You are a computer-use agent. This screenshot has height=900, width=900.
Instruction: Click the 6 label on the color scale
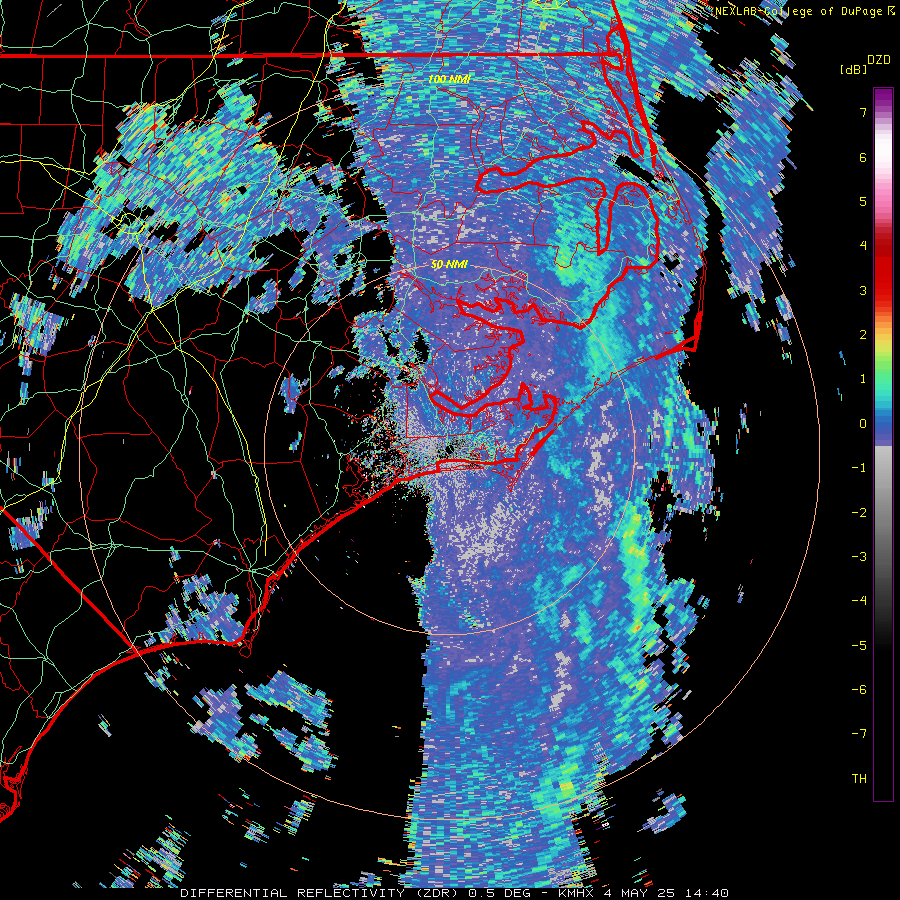863,157
